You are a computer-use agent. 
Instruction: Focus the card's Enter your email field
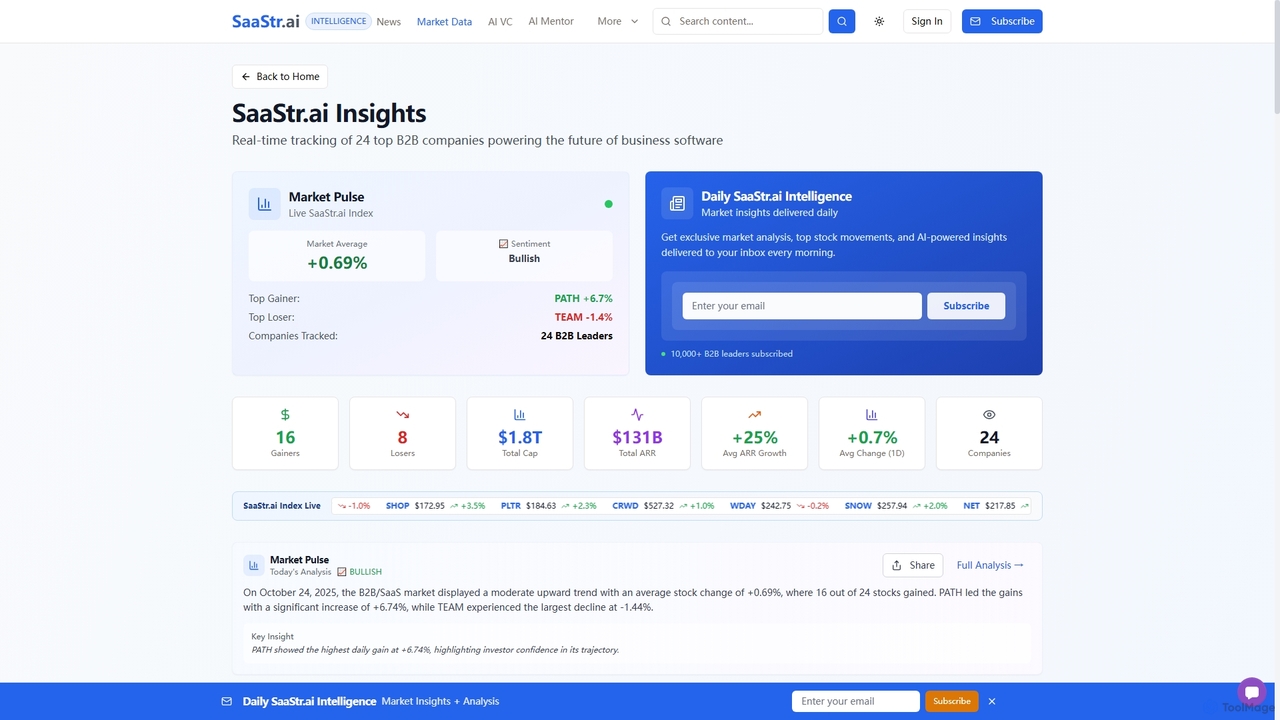coord(802,306)
